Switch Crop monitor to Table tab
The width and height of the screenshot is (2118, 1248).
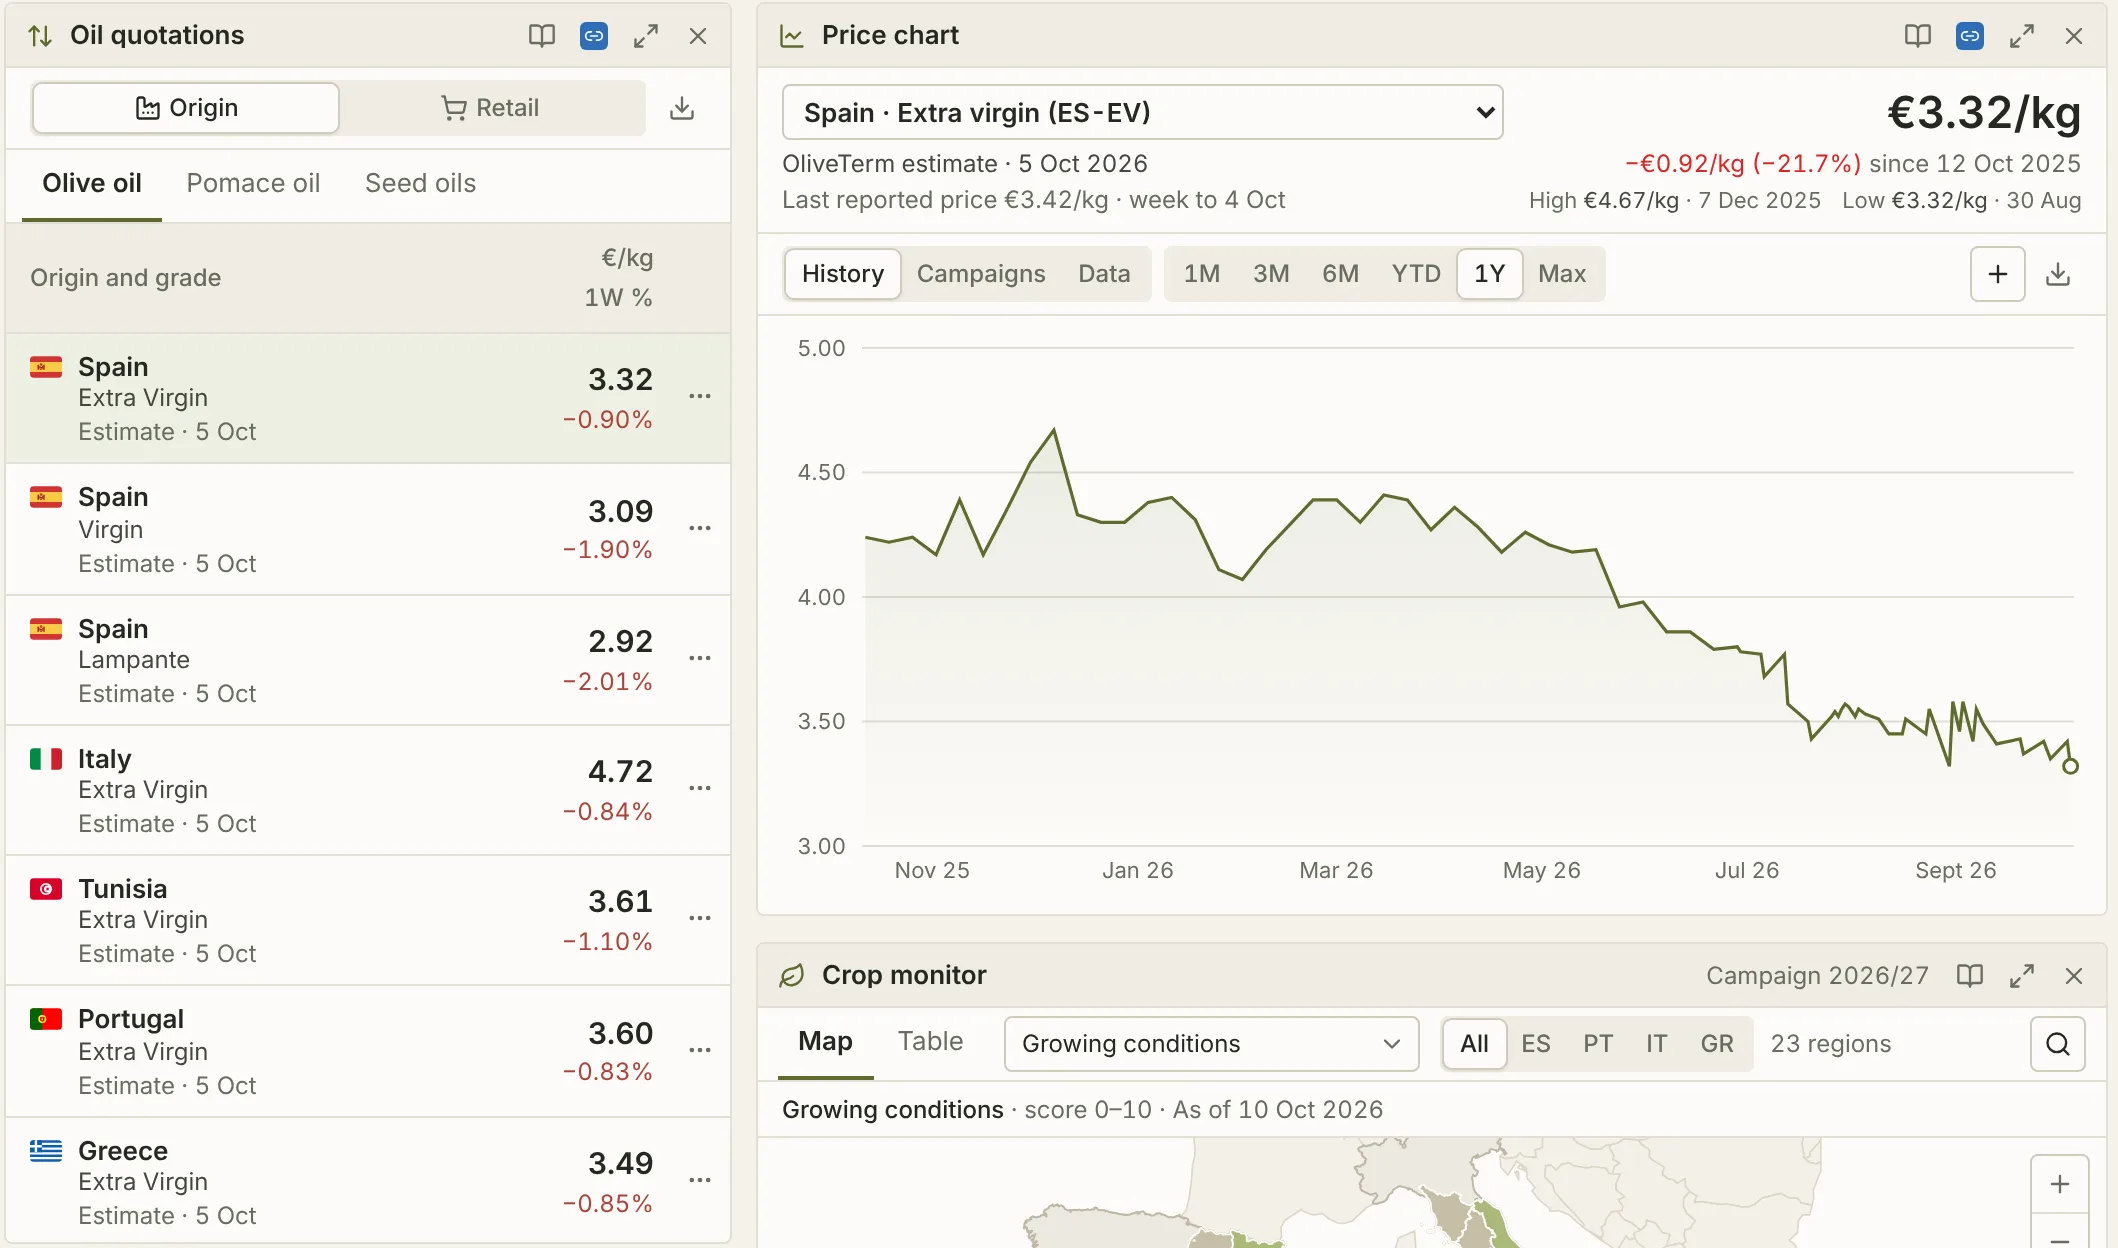pos(930,1042)
